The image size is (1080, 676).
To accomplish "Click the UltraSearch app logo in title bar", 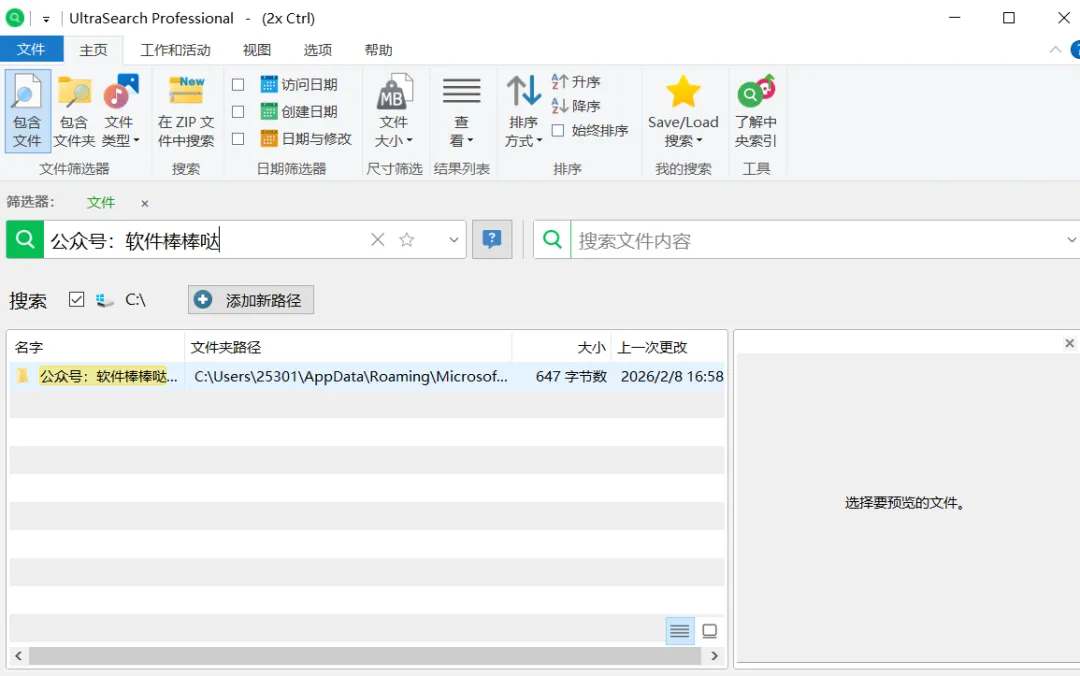I will tap(14, 18).
